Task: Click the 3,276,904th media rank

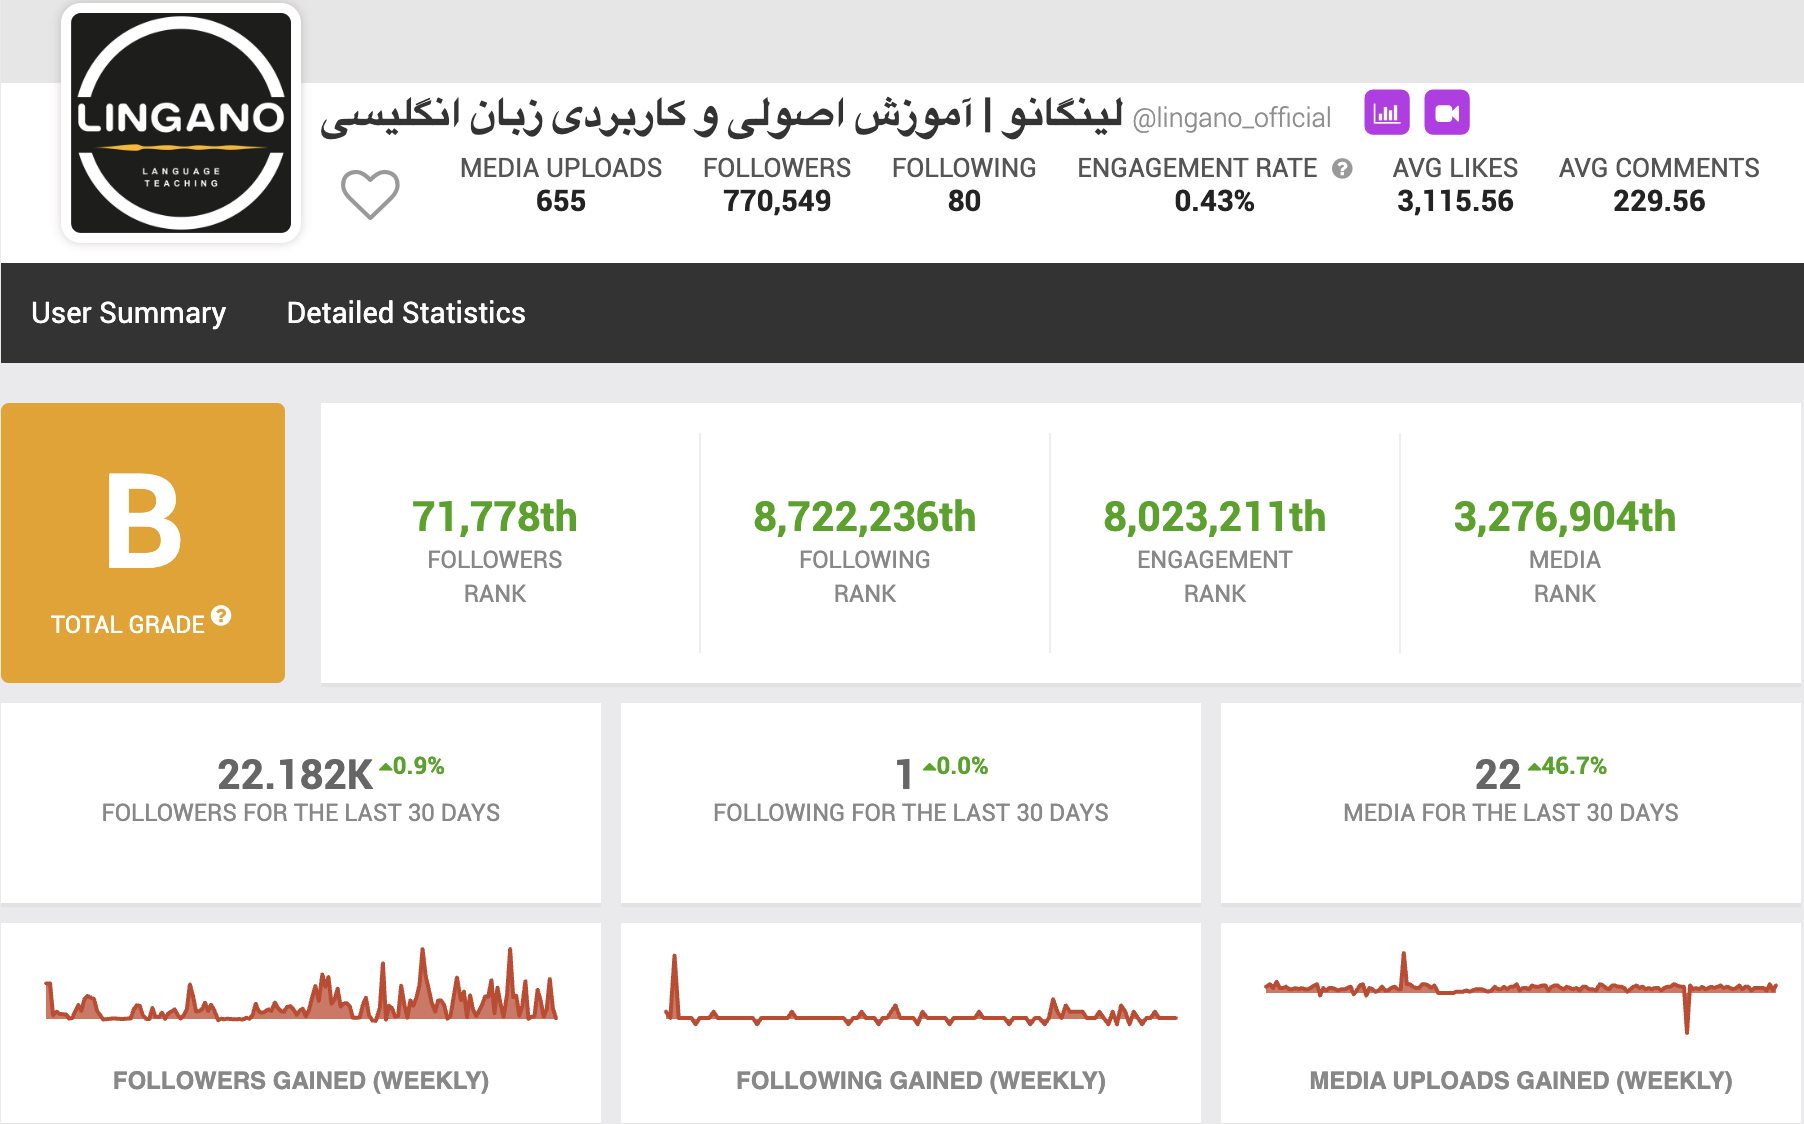Action: (x=1565, y=517)
